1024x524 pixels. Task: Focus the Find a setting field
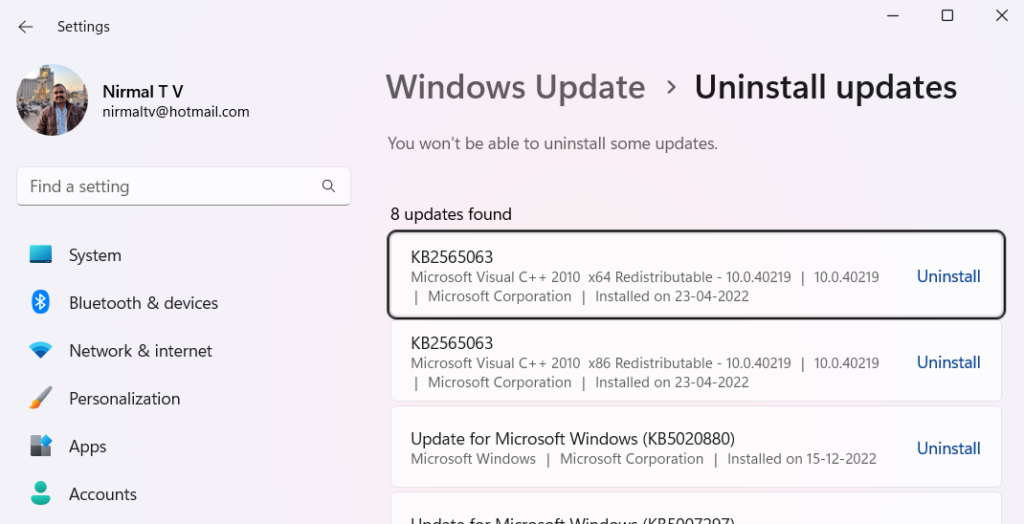(x=184, y=186)
